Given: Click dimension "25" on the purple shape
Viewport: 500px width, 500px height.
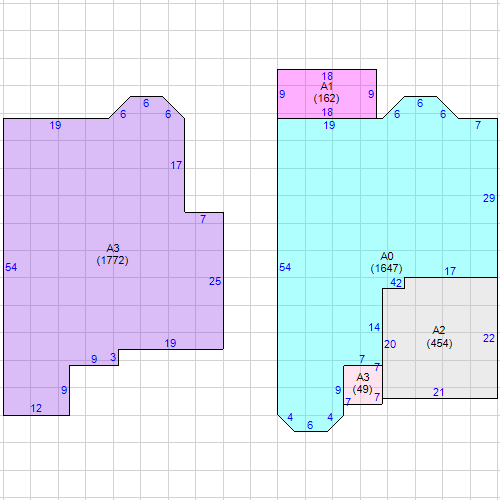Looking at the screenshot, I should [x=215, y=281].
